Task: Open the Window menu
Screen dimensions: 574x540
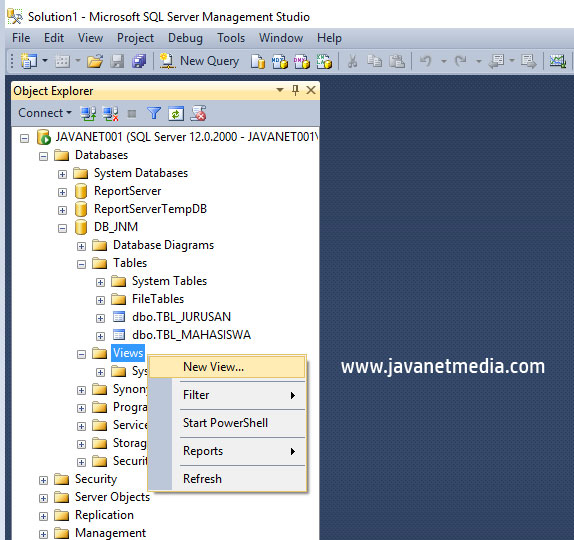Action: (281, 38)
